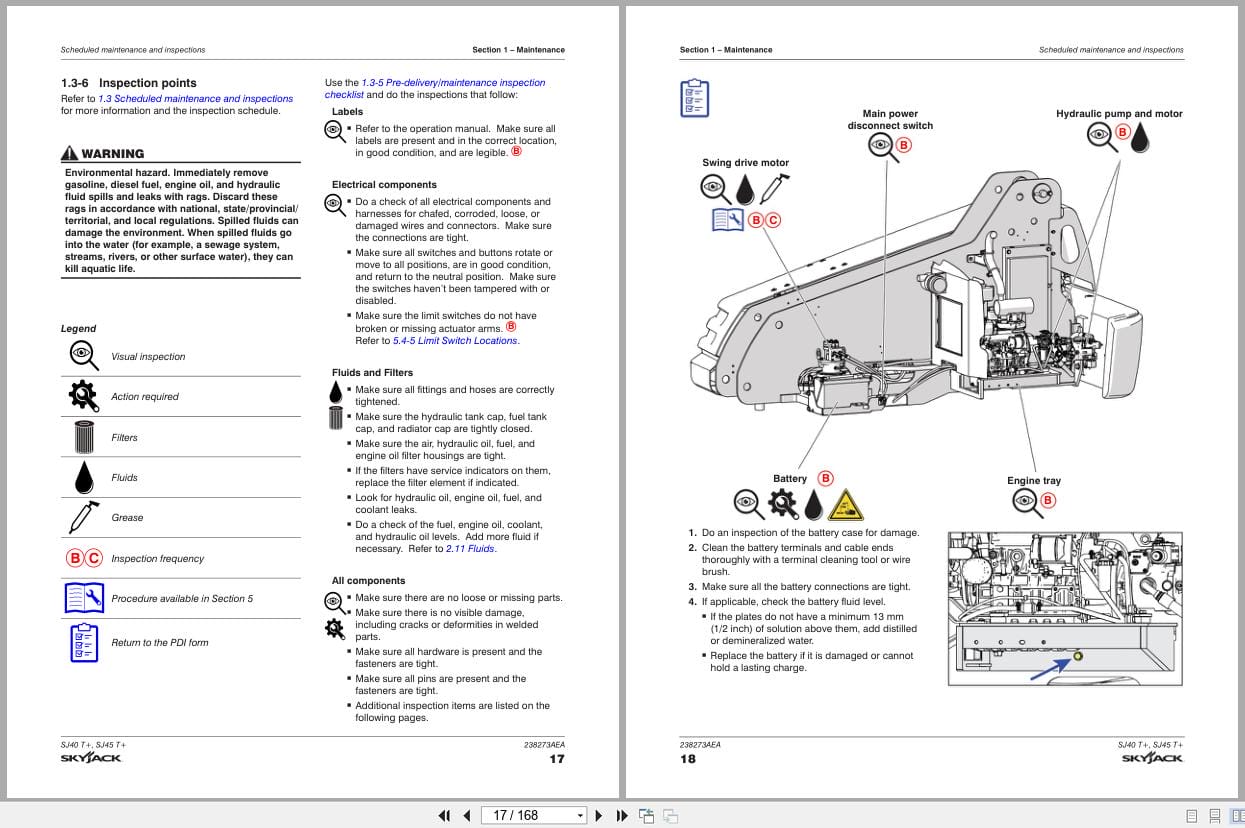This screenshot has width=1245, height=828.
Task: Click the Skyjack logo on page 17
Action: click(91, 758)
